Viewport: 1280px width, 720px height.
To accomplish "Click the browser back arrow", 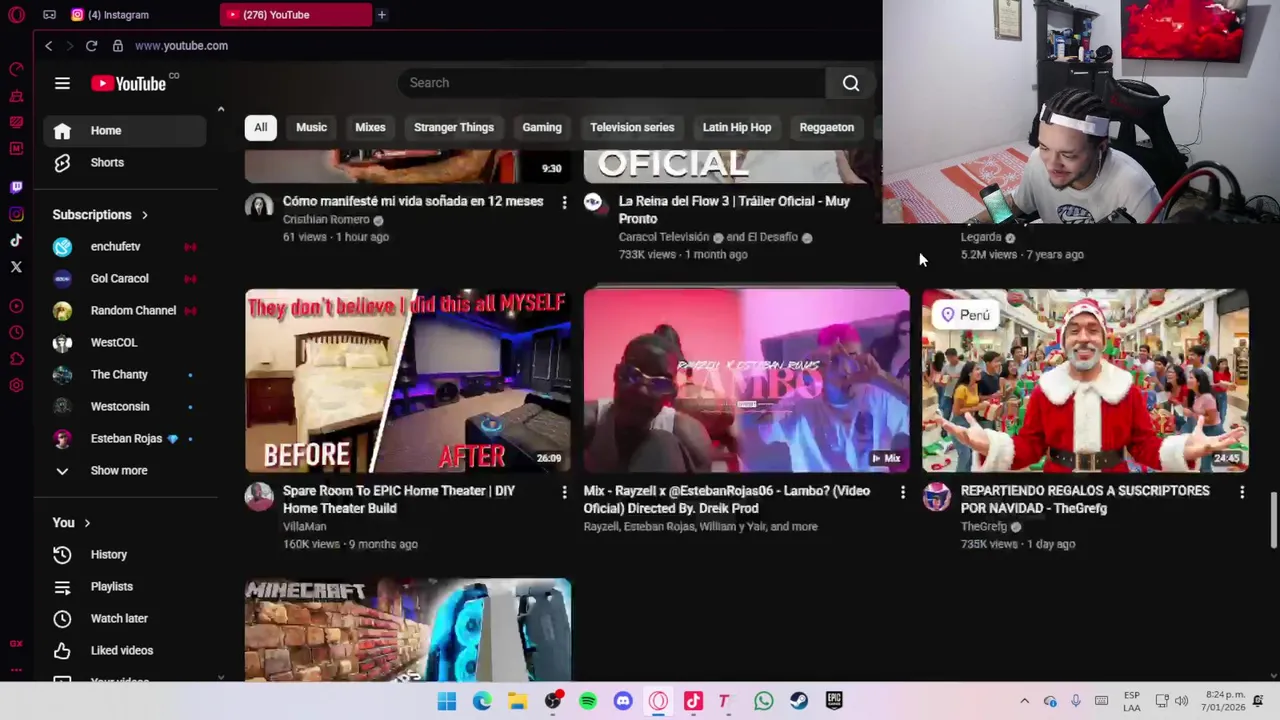I will tap(48, 46).
